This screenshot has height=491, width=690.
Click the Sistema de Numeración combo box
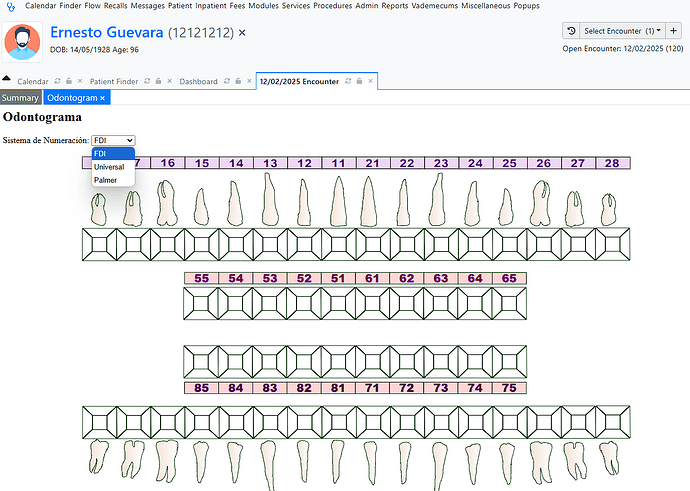[x=113, y=140]
